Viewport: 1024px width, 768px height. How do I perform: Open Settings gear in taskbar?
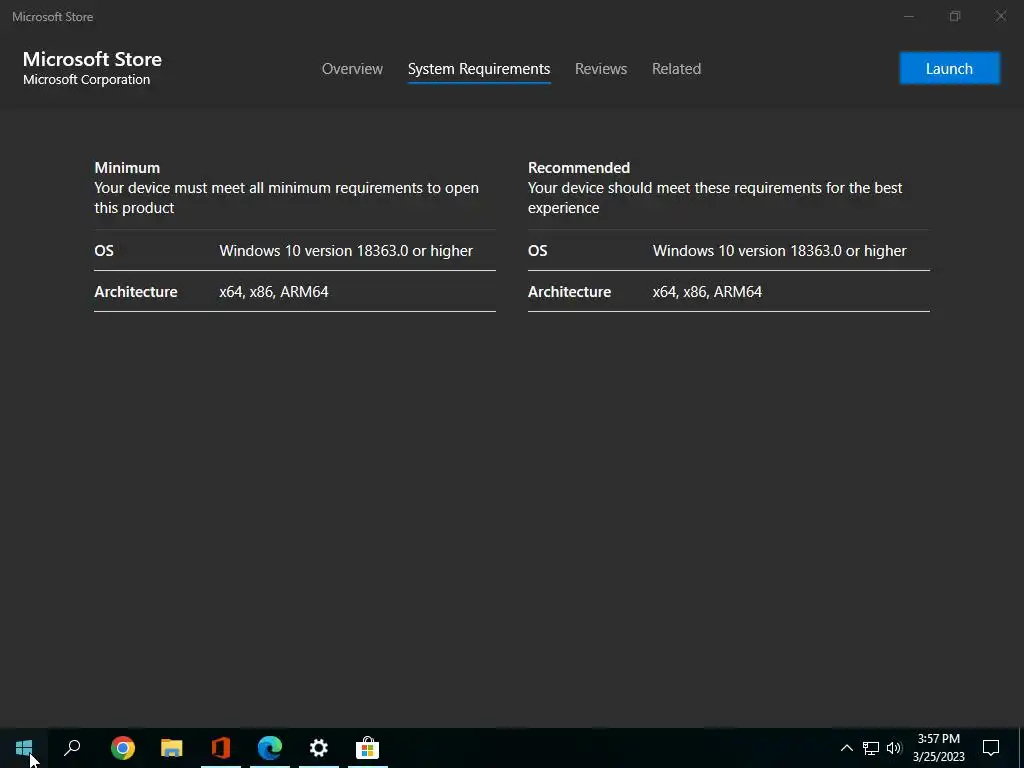pyautogui.click(x=319, y=748)
